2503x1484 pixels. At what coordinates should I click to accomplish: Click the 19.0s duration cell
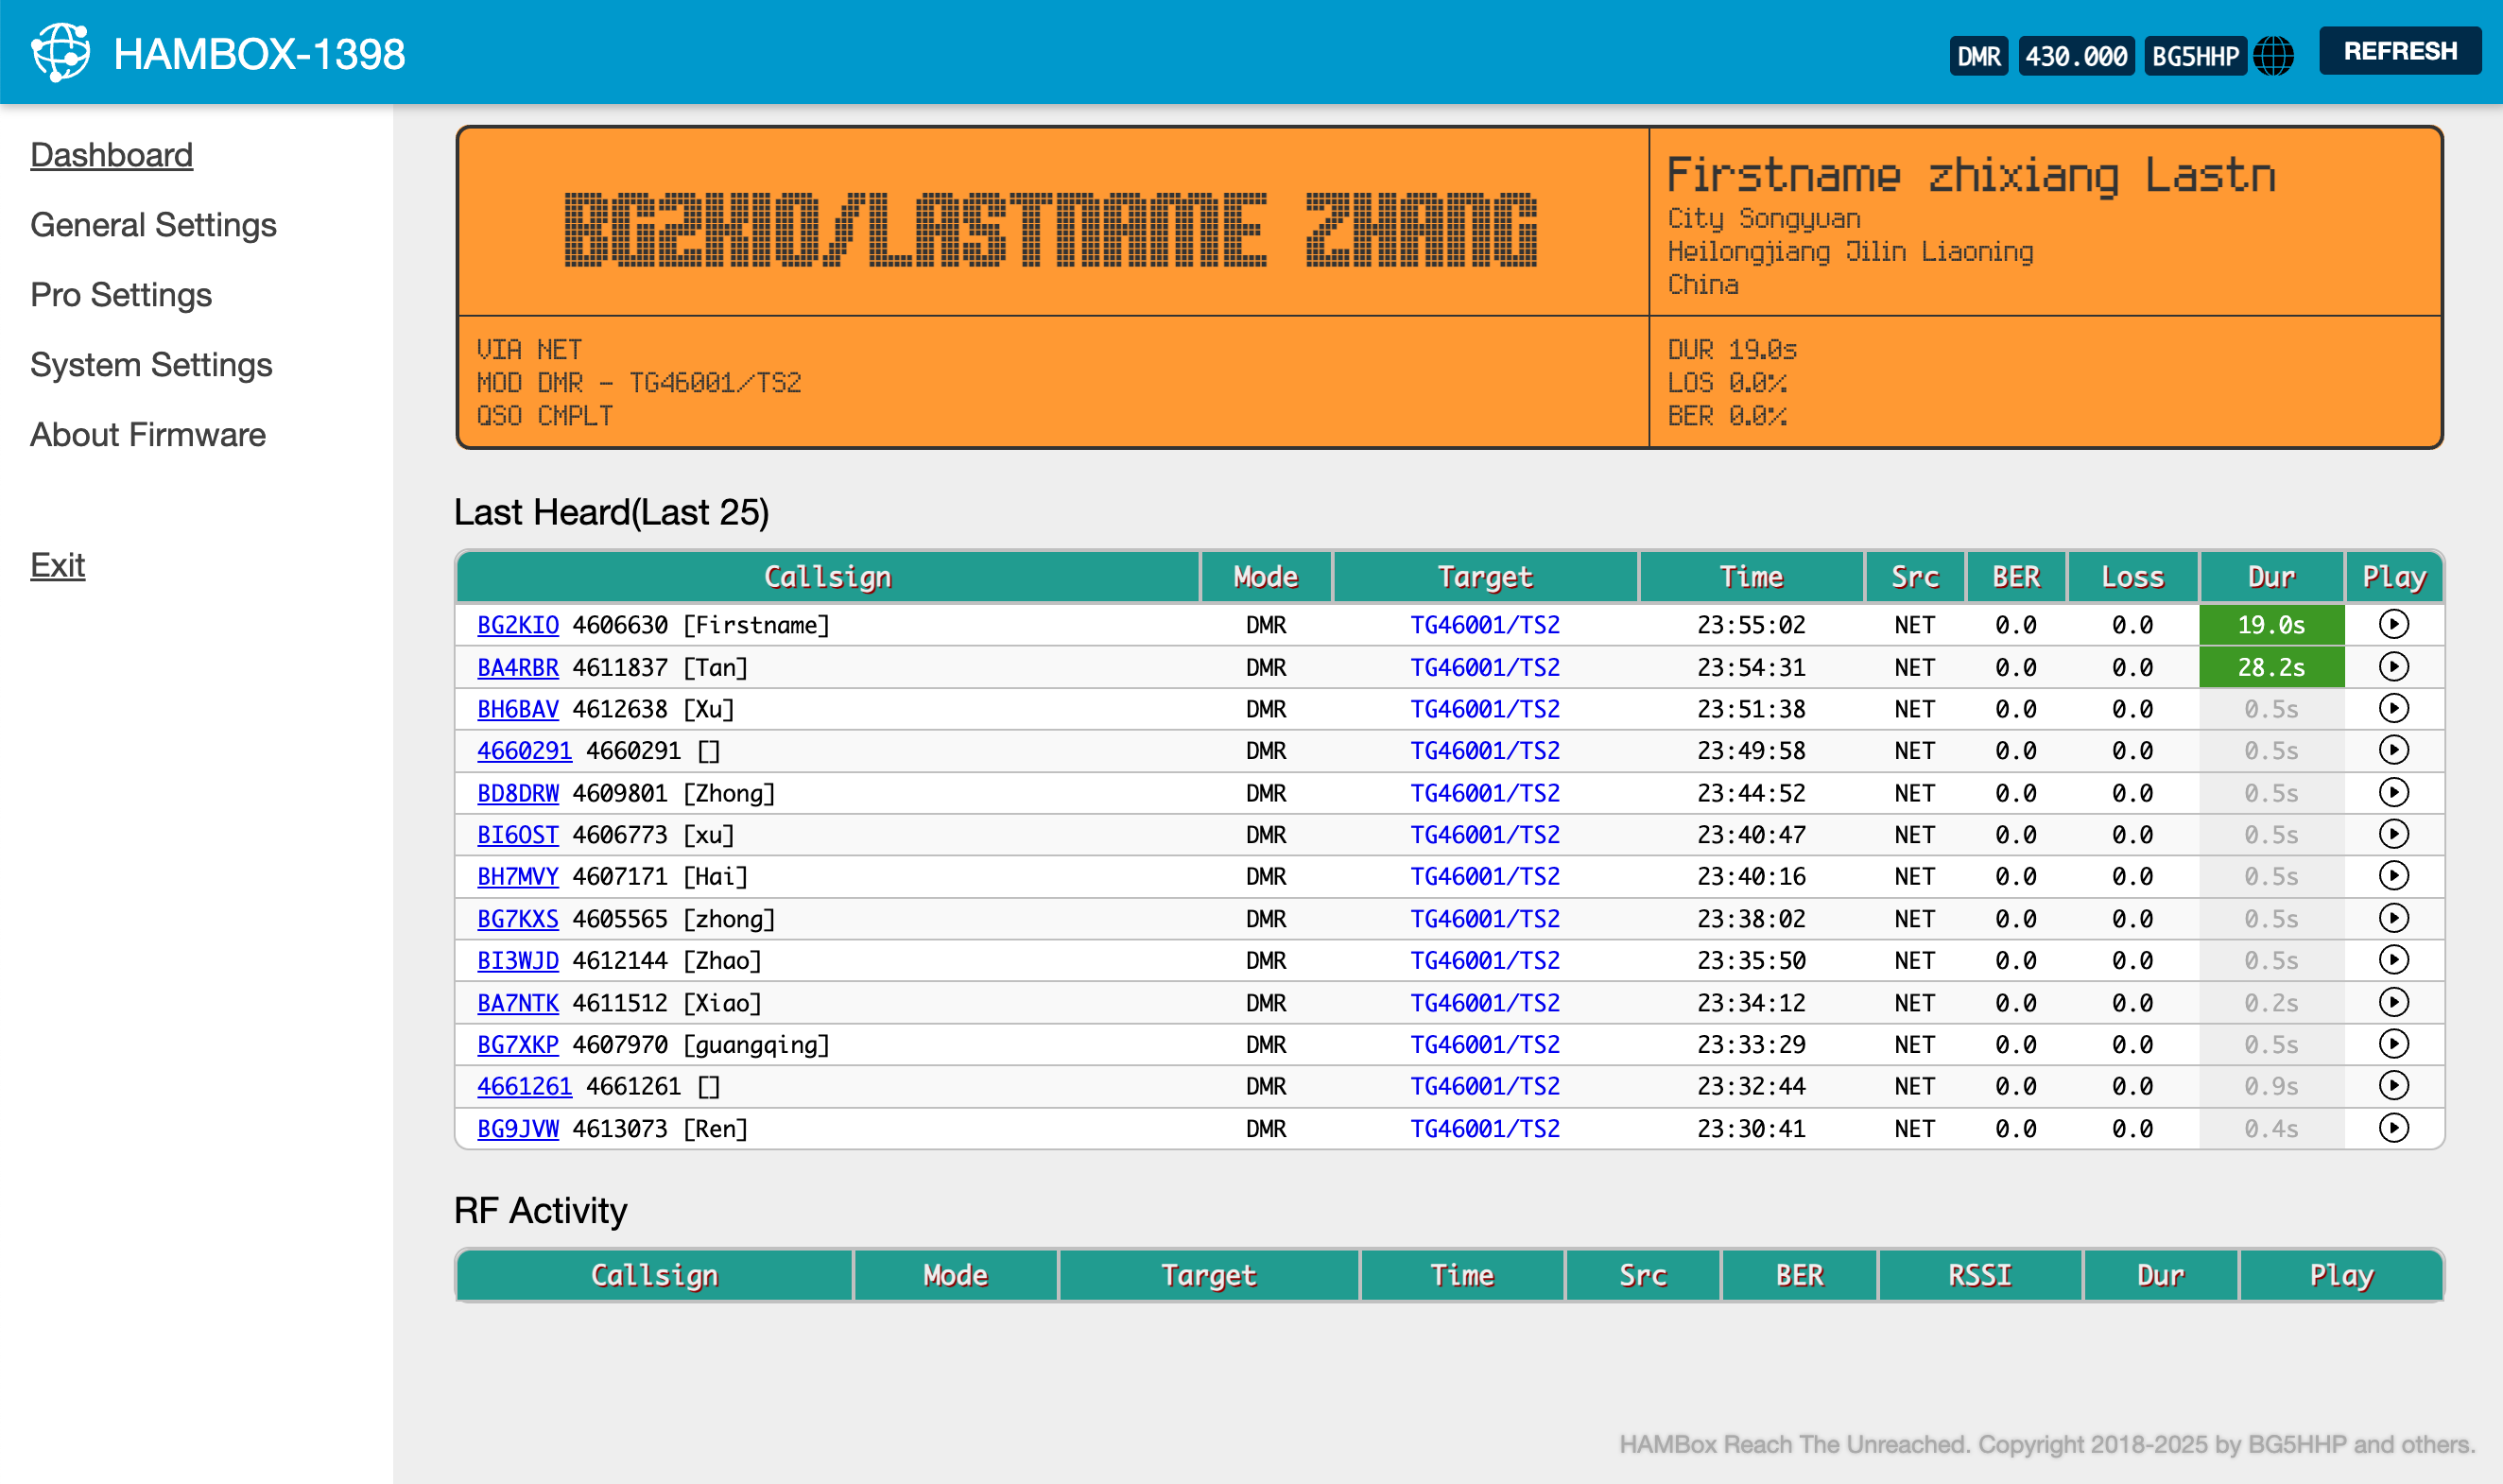pos(2271,625)
